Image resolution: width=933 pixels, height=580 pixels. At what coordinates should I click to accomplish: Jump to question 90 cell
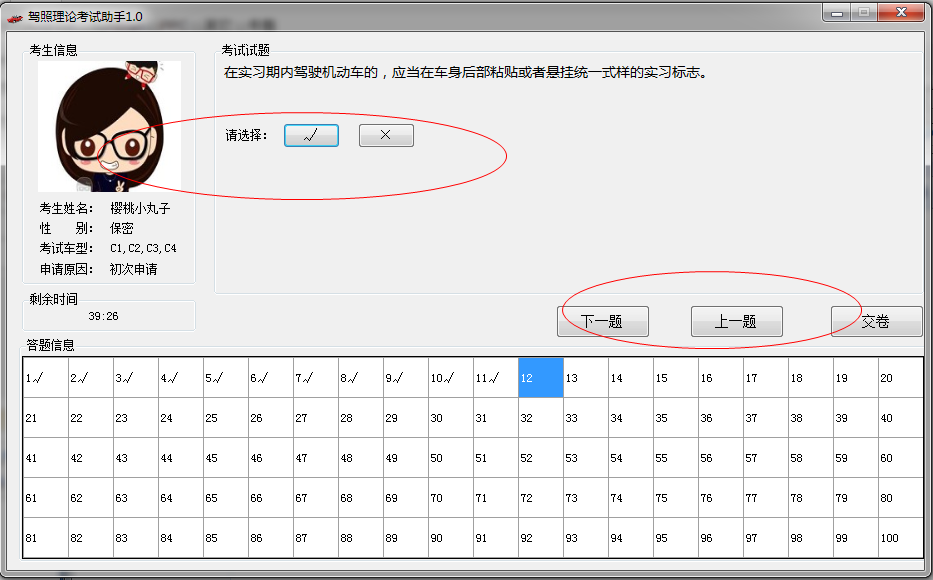pos(451,538)
